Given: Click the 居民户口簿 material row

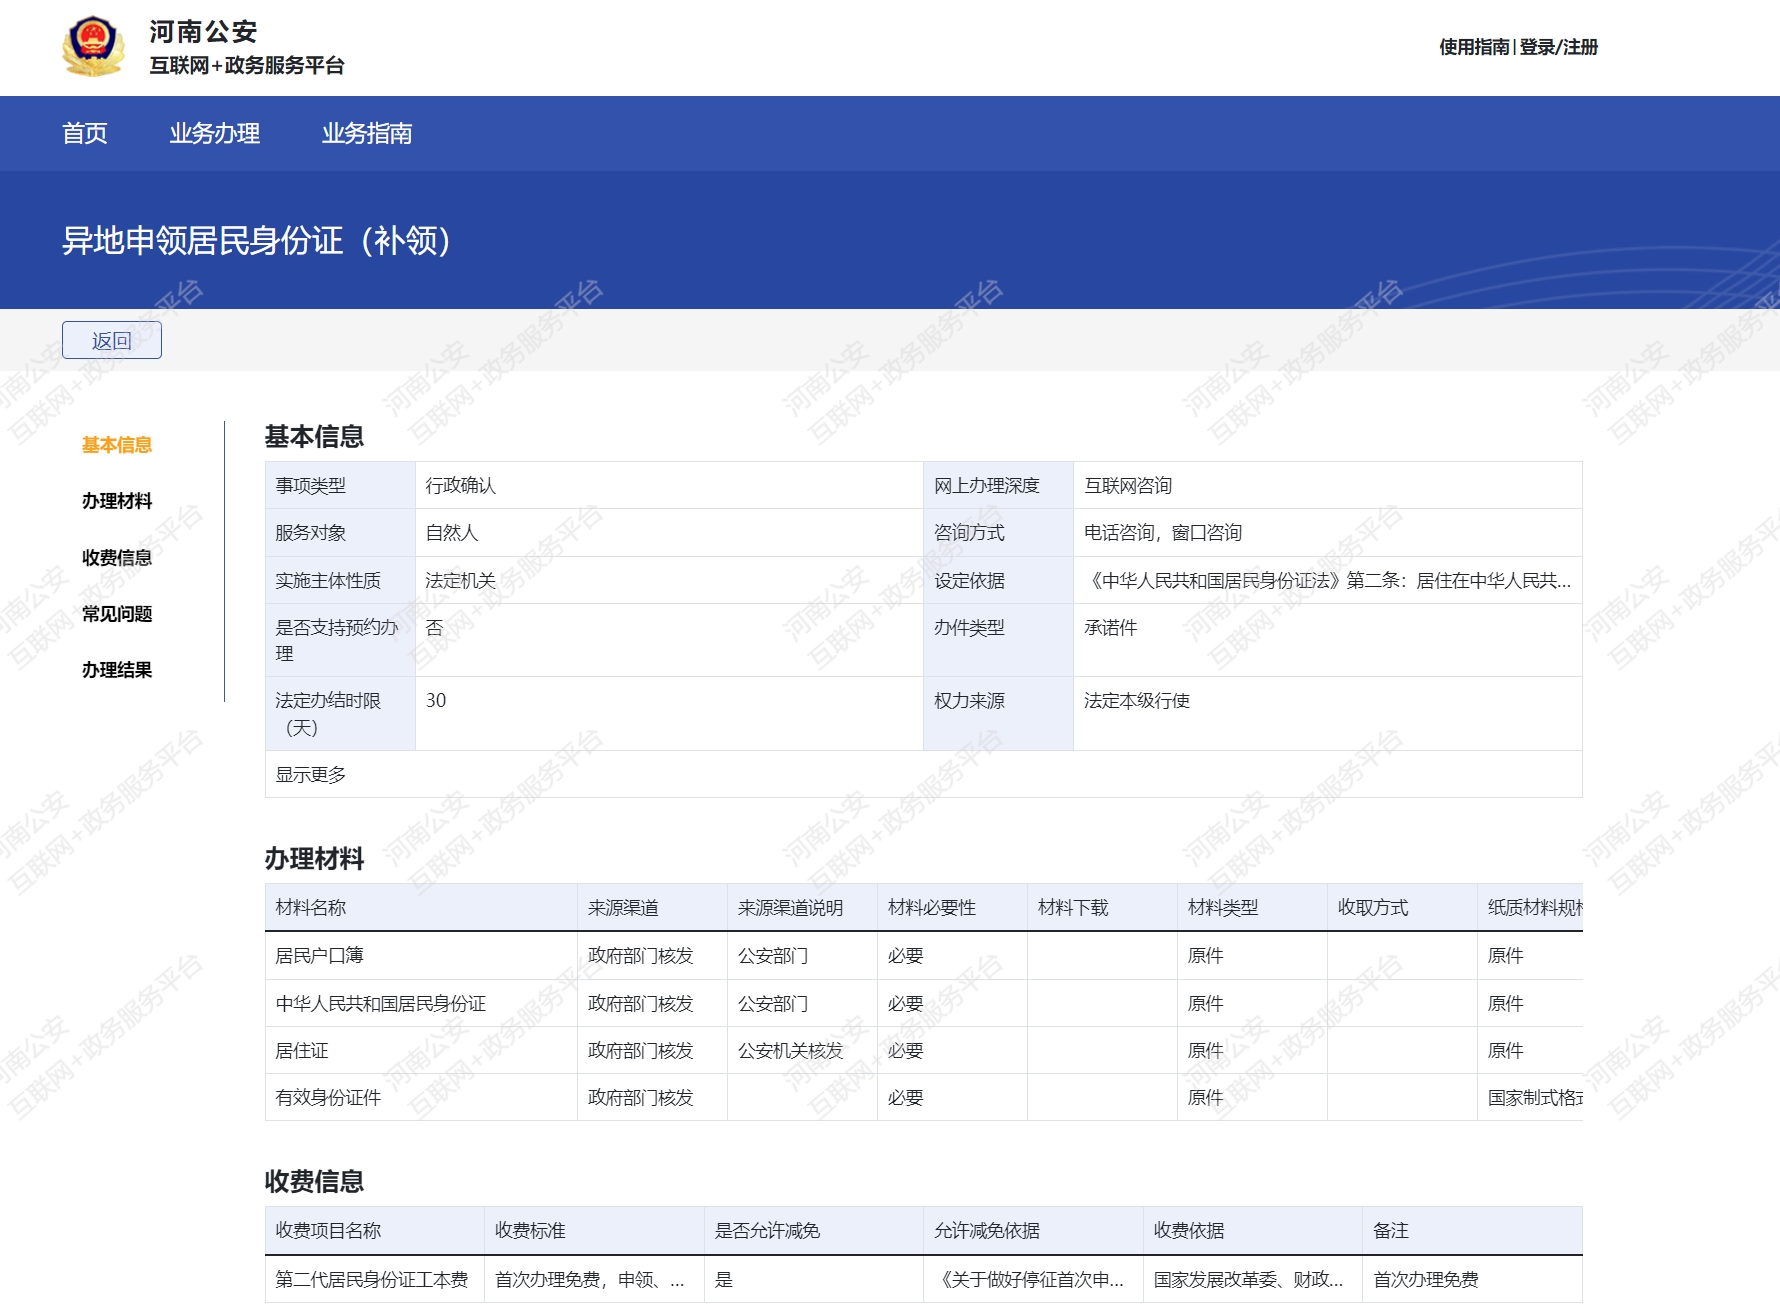Looking at the screenshot, I should pos(319,956).
